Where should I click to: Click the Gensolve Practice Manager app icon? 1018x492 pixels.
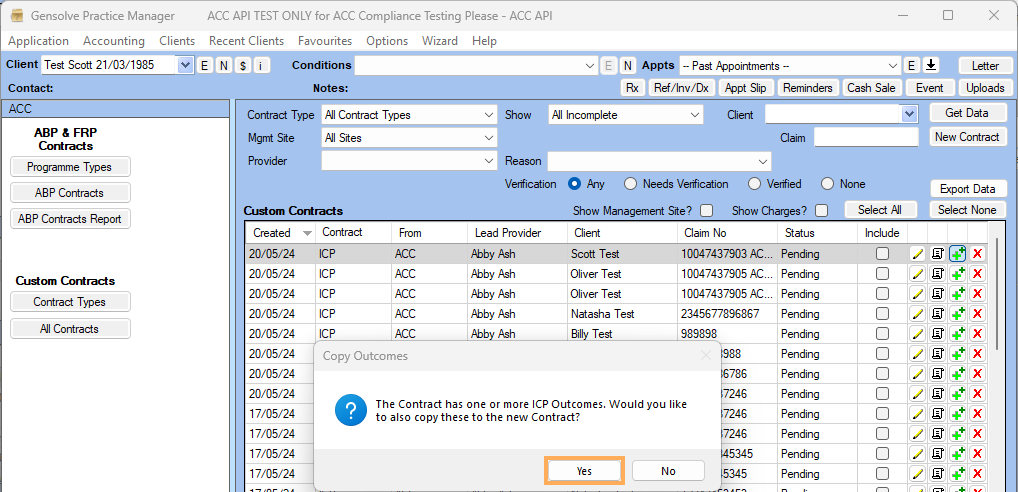pyautogui.click(x=18, y=16)
